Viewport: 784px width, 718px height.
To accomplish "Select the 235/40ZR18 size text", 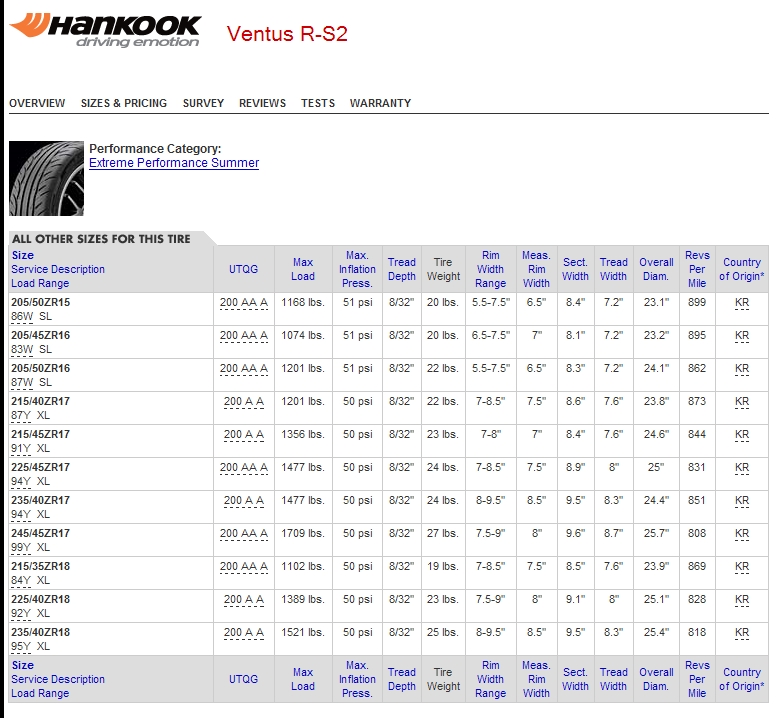I will (x=40, y=632).
